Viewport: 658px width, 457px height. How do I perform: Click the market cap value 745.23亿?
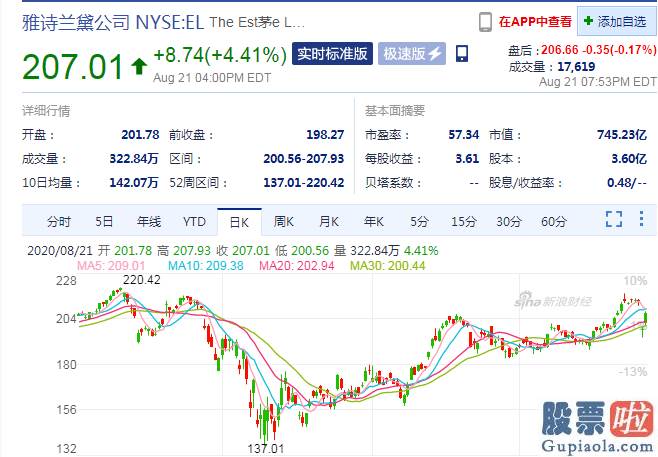[622, 135]
